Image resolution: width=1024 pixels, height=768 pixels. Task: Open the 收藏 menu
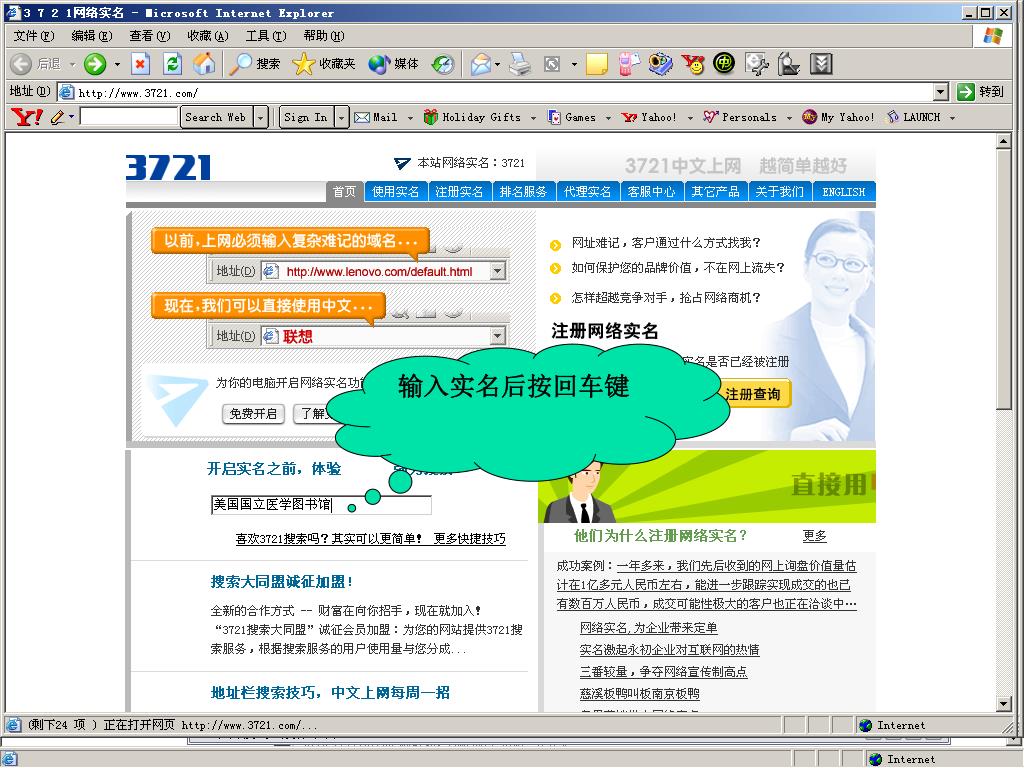point(208,36)
